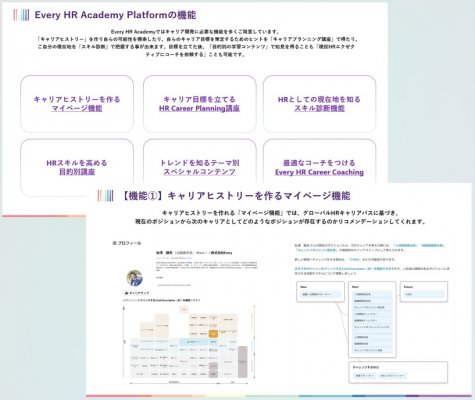
Task: Click the HRスキルを高める card text
Action: [77, 163]
